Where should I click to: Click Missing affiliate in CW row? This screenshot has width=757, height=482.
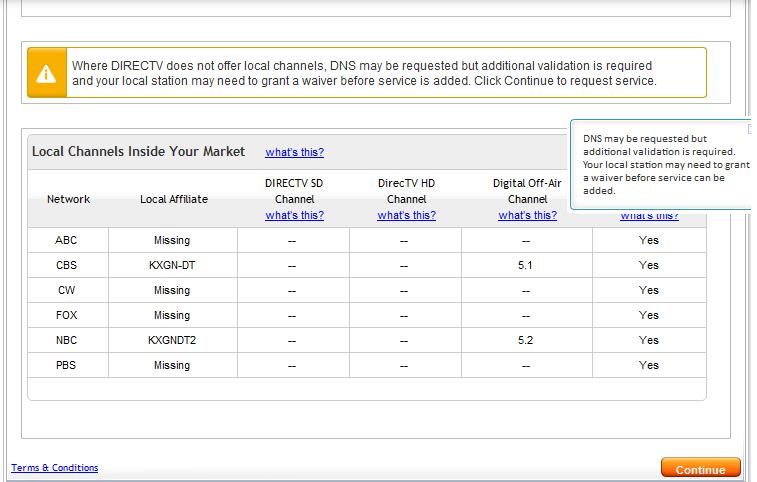tap(172, 290)
